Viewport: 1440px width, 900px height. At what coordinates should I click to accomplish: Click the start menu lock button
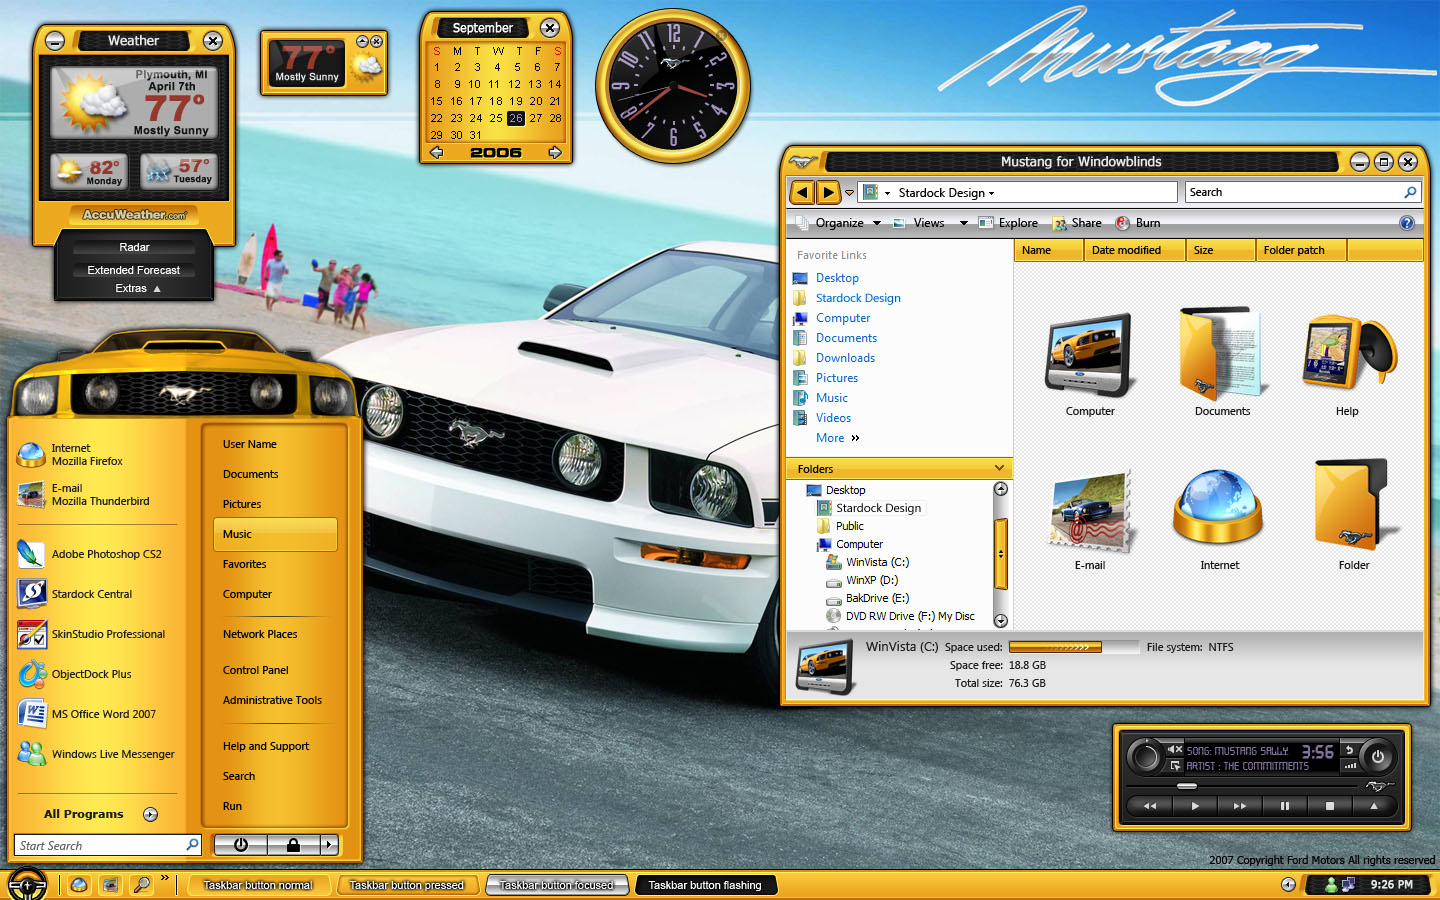(293, 845)
